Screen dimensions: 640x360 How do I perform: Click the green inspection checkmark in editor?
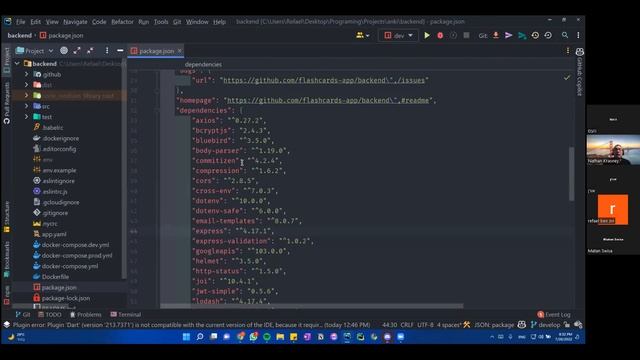[567, 78]
